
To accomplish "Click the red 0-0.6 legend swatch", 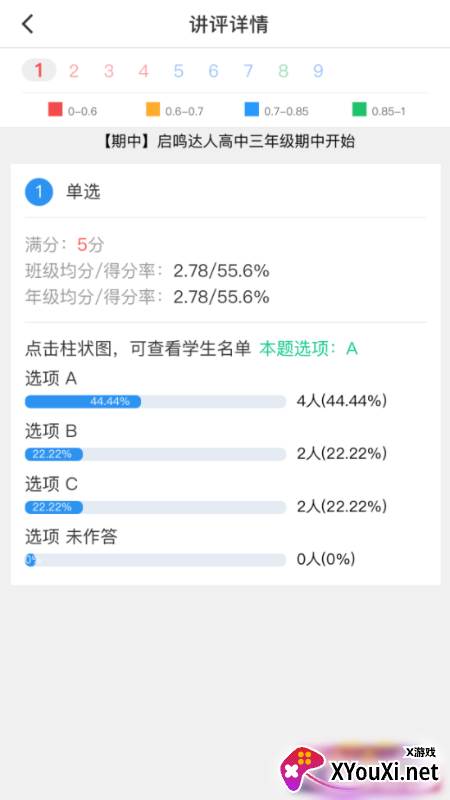I will click(55, 109).
